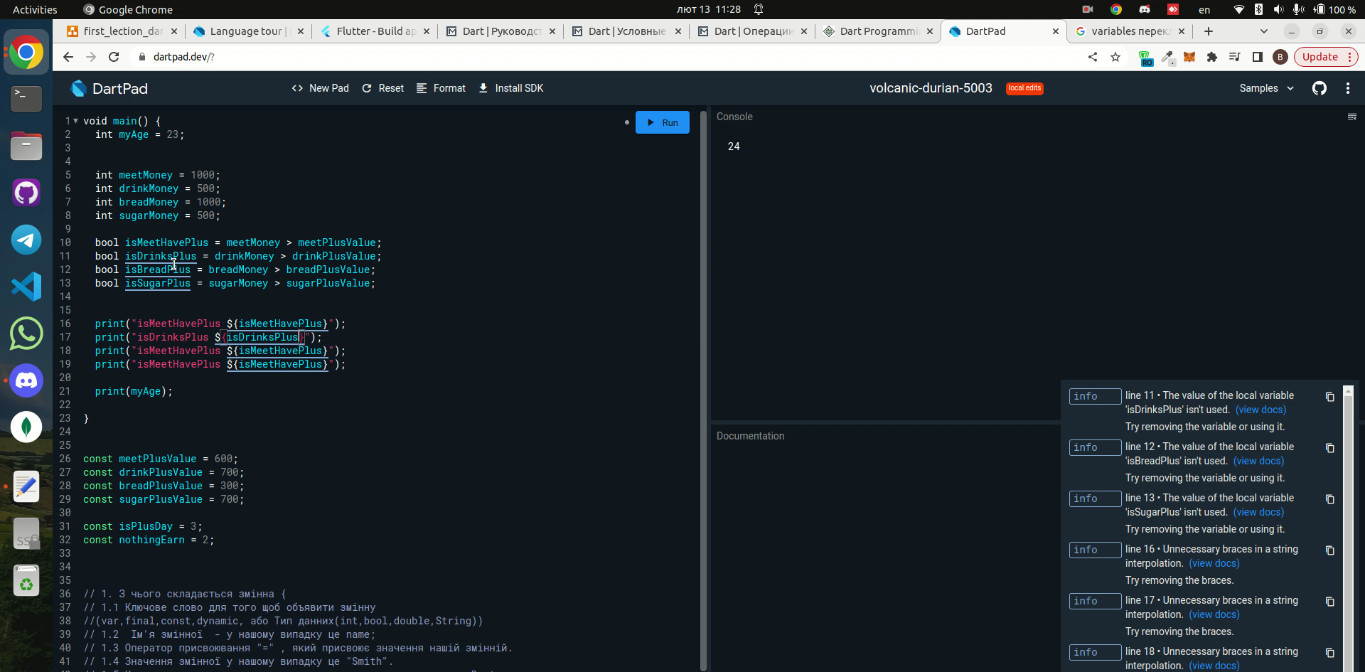Open the Chrome extensions puzzle icon
The image size is (1365, 672).
[x=1212, y=57]
